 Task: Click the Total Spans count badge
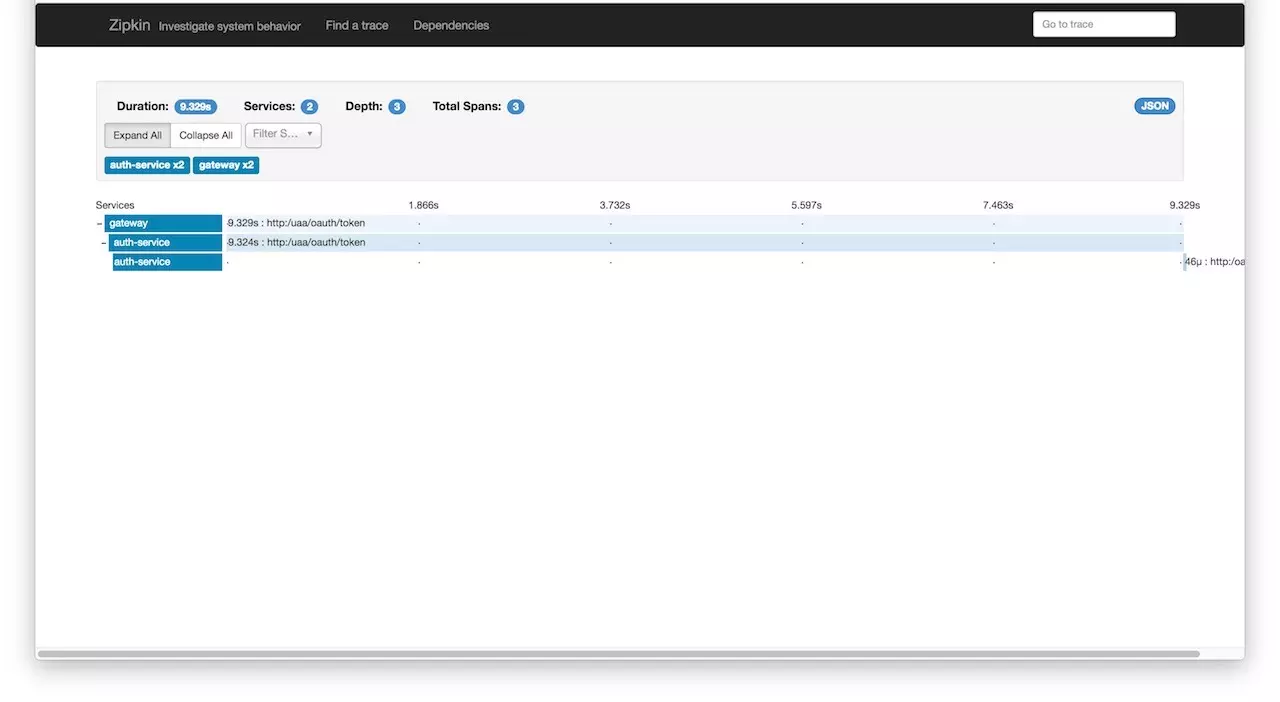pyautogui.click(x=515, y=107)
